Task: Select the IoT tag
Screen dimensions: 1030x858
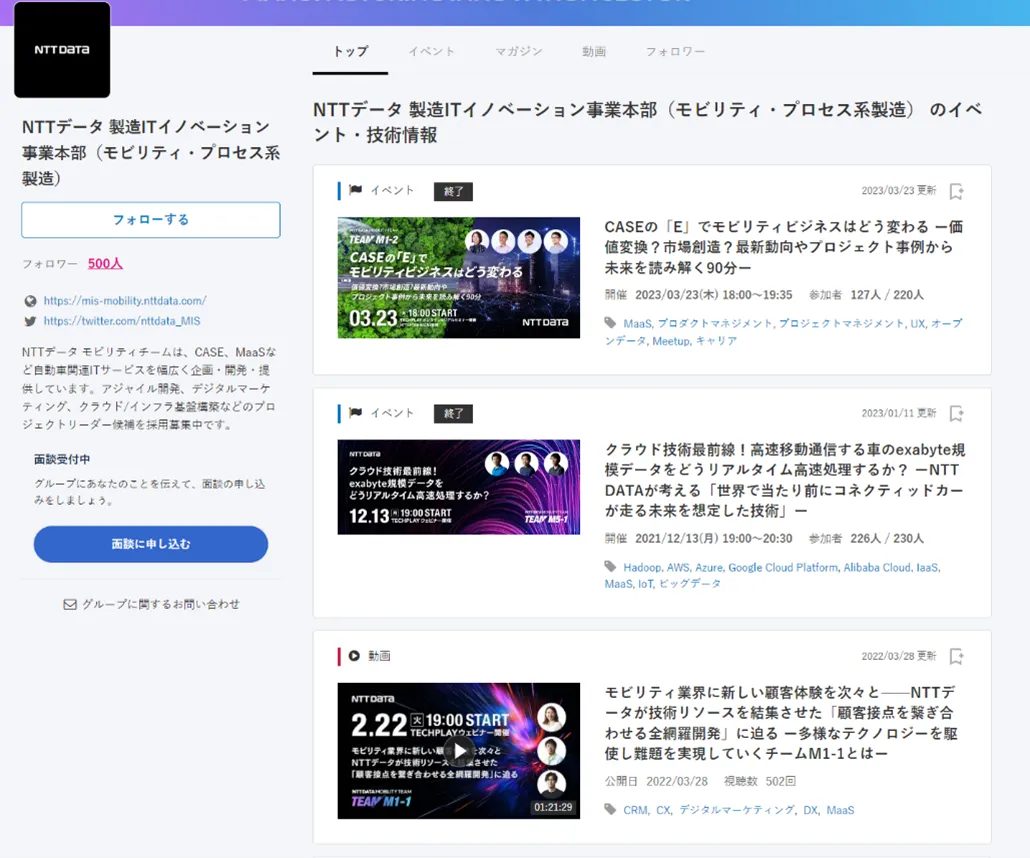Action: click(645, 583)
